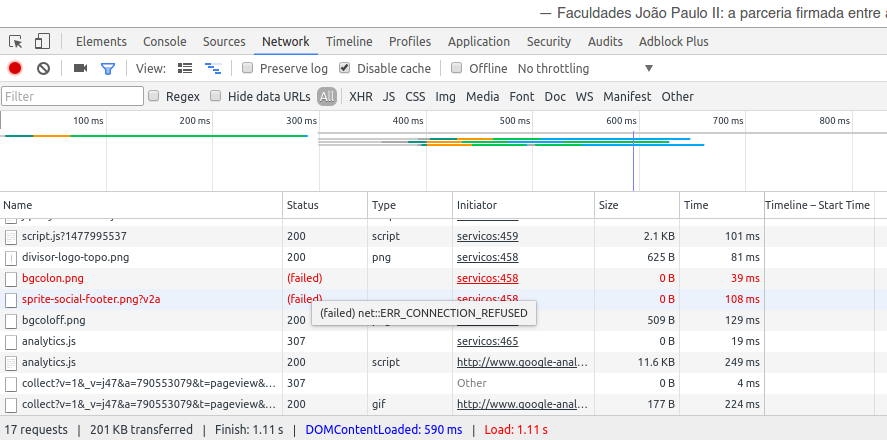Viewport: 887px width, 440px height.
Task: Click the script.js?1477995537 file icon
Action: tap(11, 236)
